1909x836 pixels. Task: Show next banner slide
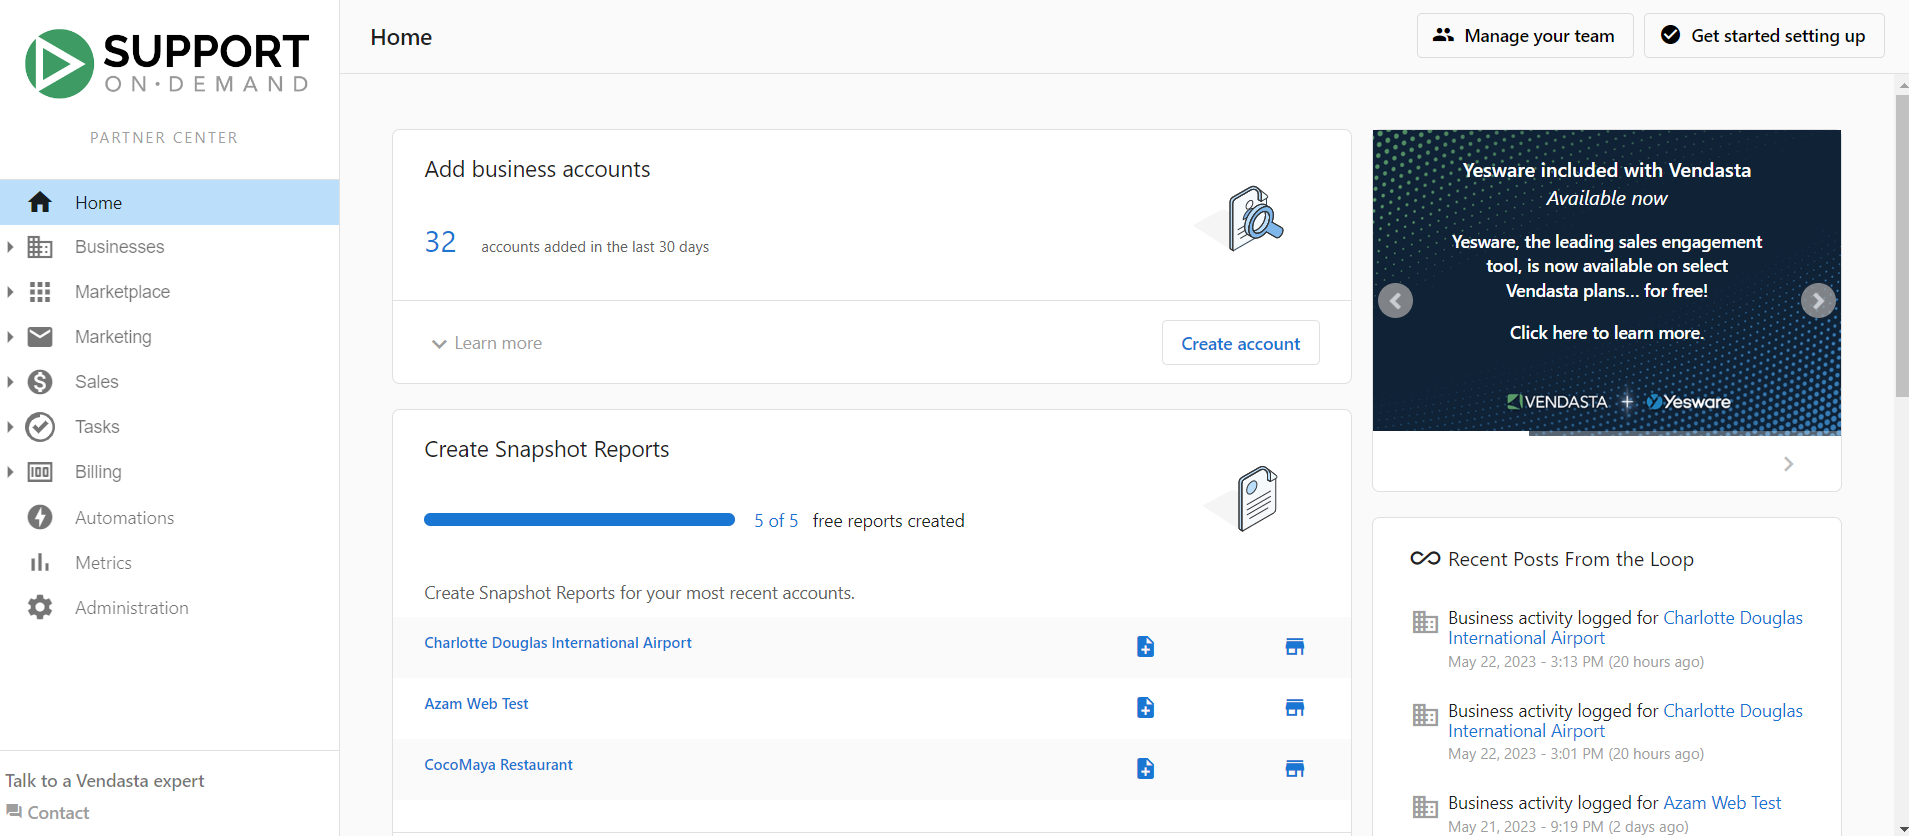click(1818, 301)
